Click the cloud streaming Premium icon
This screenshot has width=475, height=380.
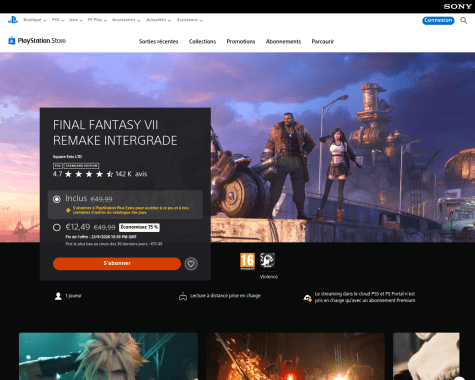[x=307, y=297]
